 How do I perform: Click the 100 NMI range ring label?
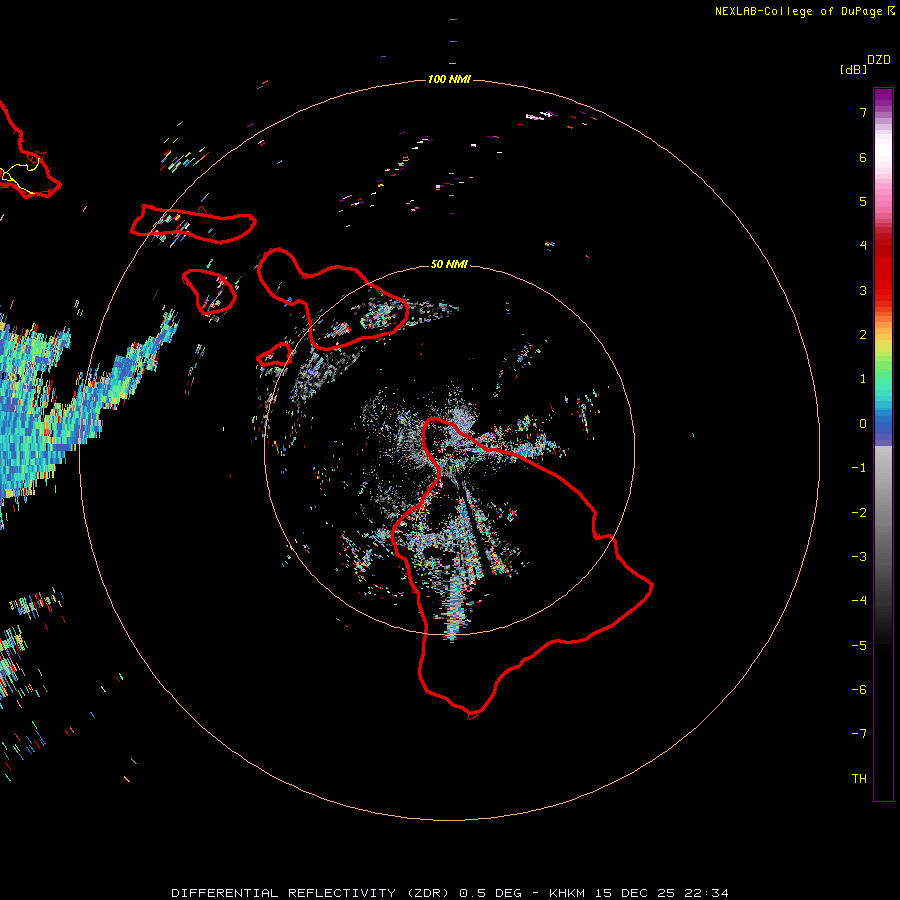tap(449, 79)
